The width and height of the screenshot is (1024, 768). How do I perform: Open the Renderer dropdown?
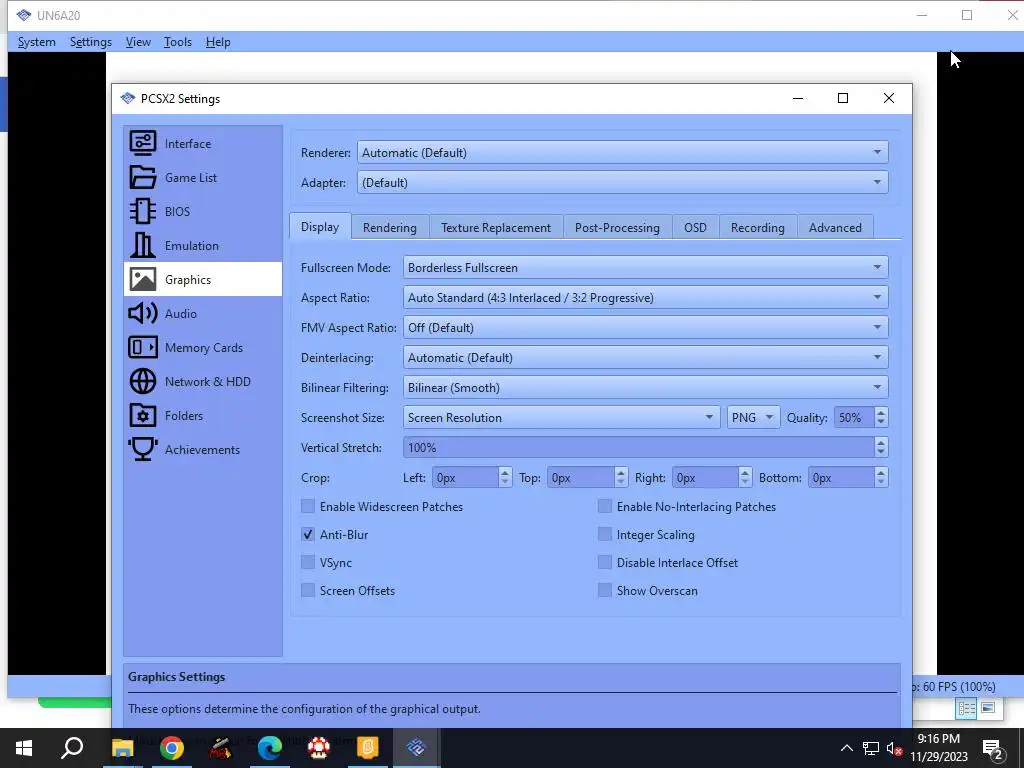(622, 152)
